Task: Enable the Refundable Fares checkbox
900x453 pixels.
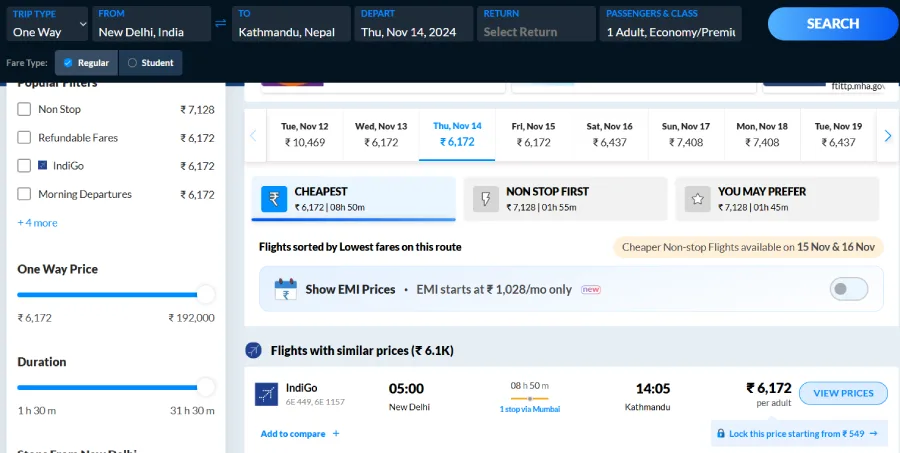Action: tap(24, 137)
